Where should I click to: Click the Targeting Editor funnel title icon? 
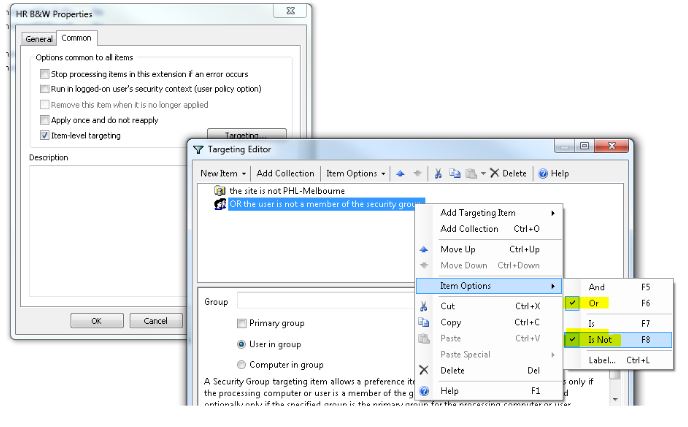[198, 148]
